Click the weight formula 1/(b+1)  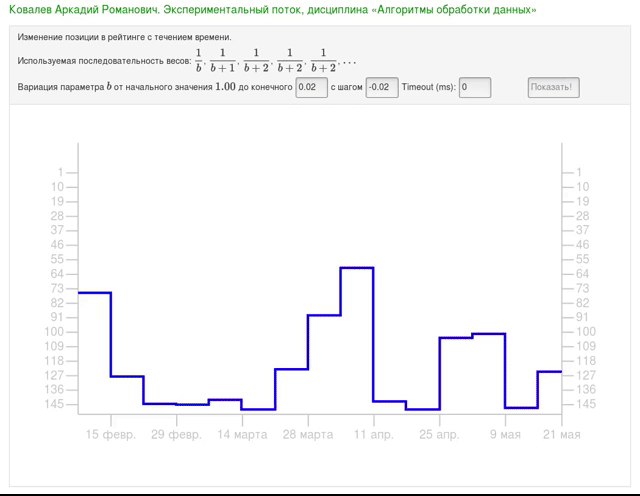click(222, 60)
